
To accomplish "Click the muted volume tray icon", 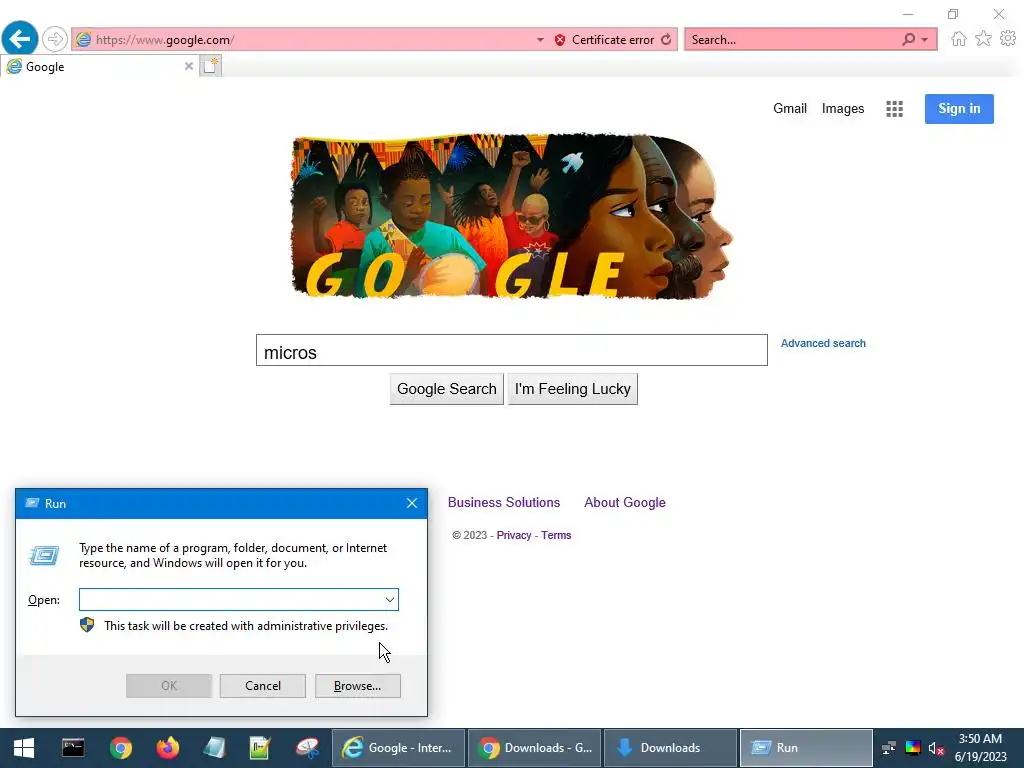I will pyautogui.click(x=936, y=748).
